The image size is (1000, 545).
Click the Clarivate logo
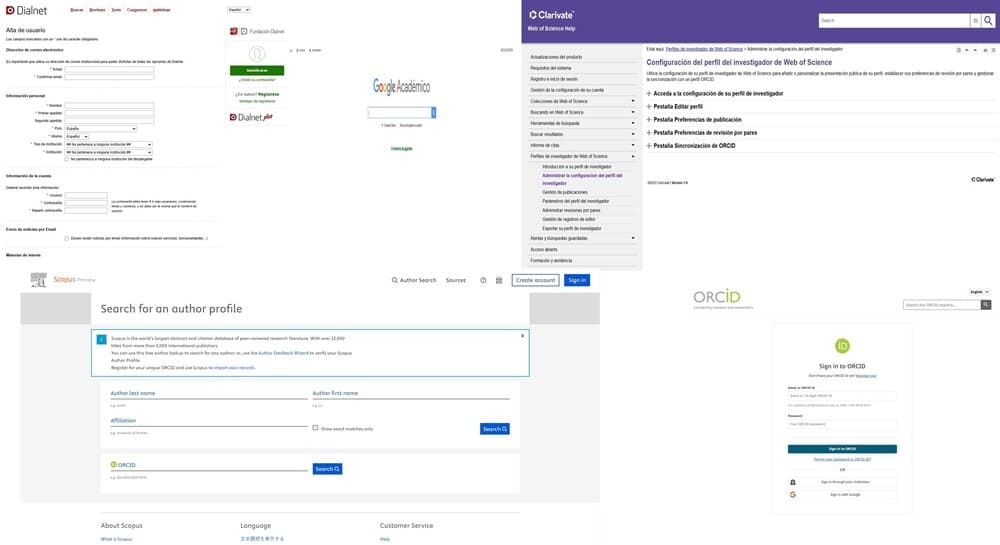point(552,14)
